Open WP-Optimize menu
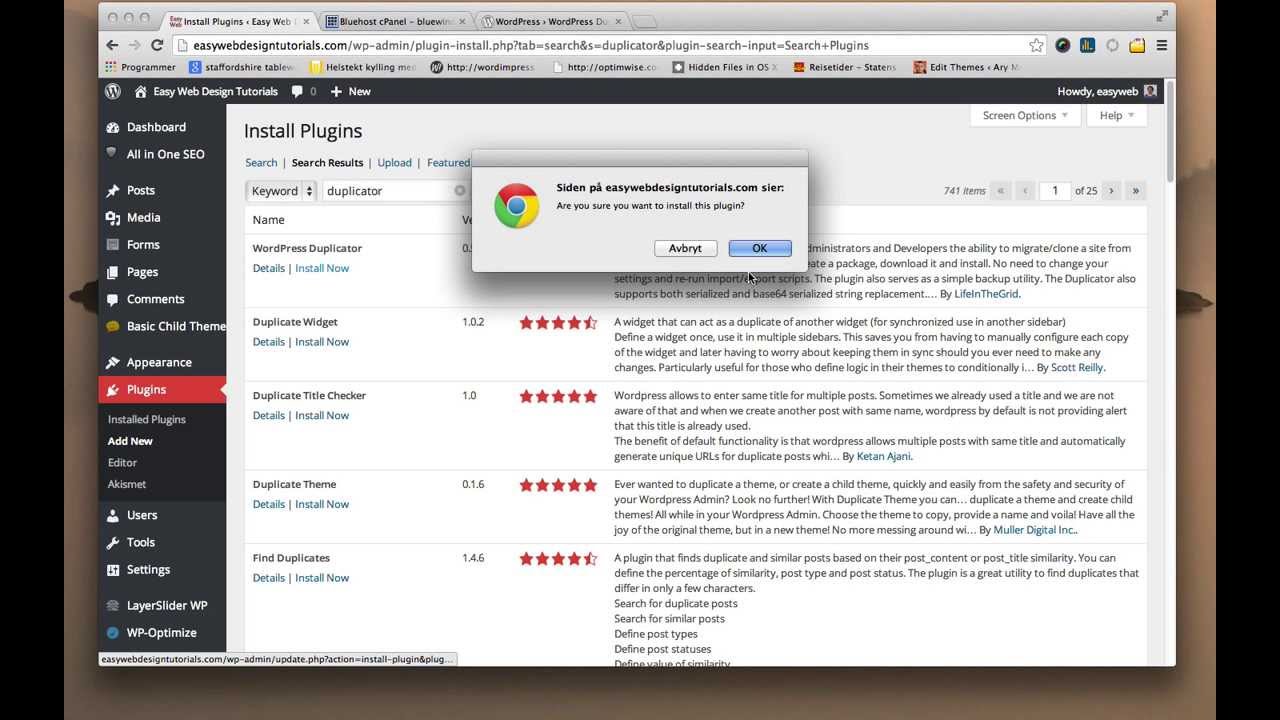This screenshot has height=720, width=1280. (162, 632)
